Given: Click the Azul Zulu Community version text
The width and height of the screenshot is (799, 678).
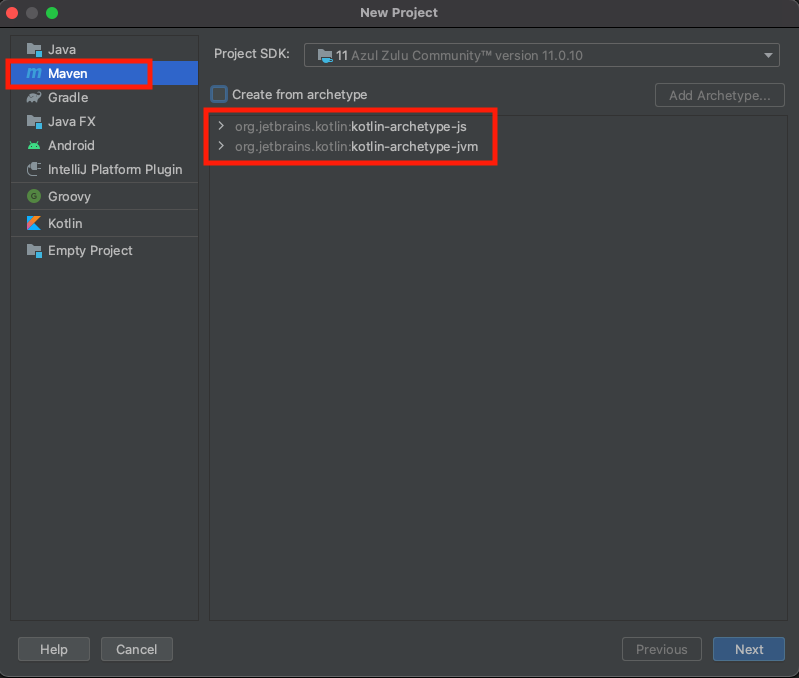Looking at the screenshot, I should pyautogui.click(x=466, y=56).
